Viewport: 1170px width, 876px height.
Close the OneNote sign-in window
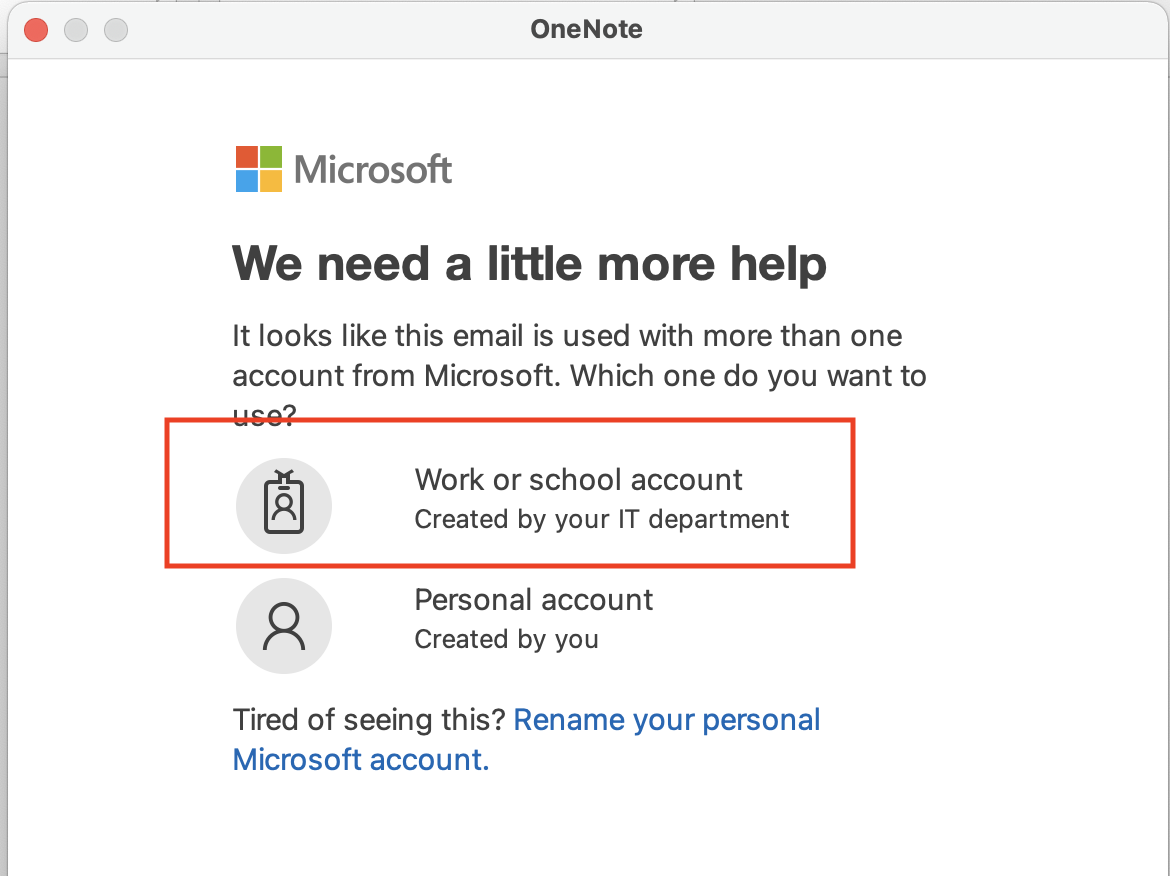click(36, 30)
